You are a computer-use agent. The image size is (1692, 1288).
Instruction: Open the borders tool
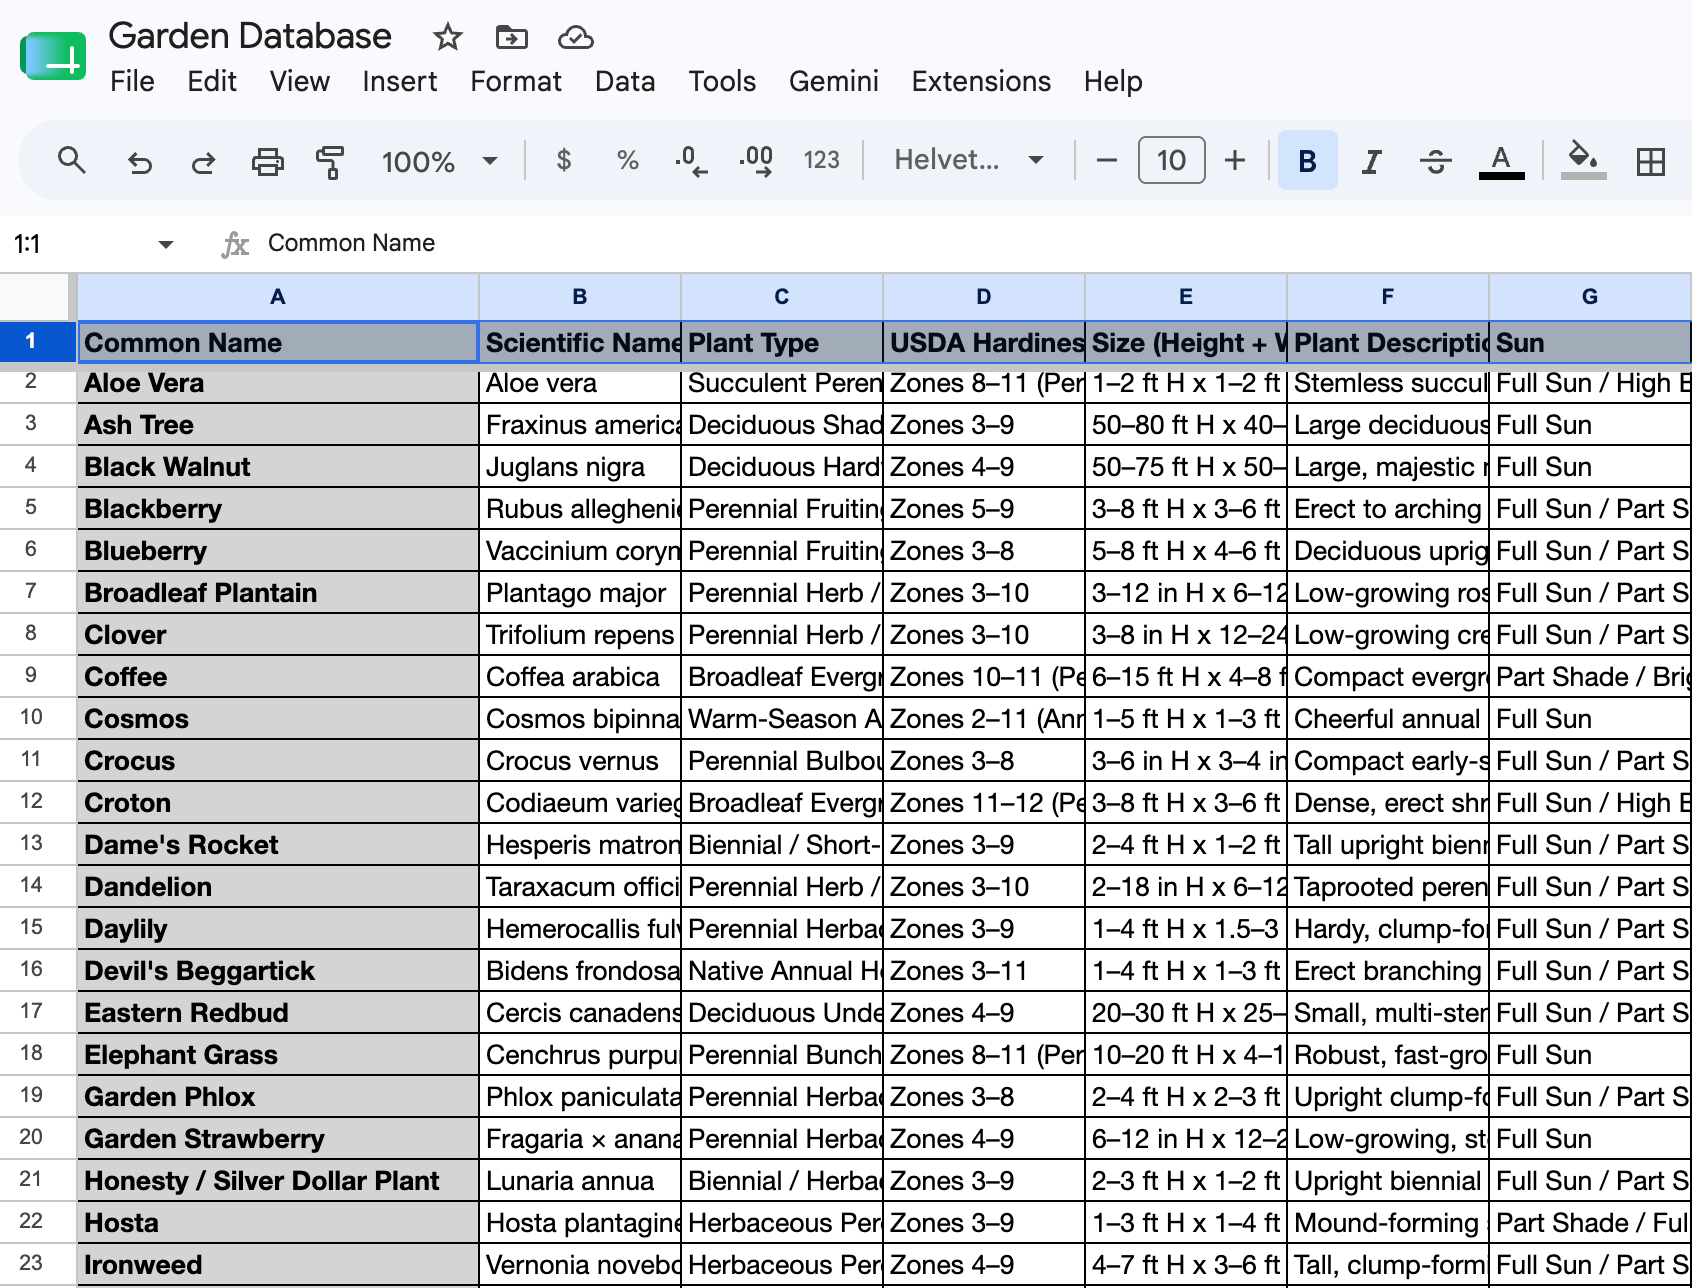[x=1650, y=161]
